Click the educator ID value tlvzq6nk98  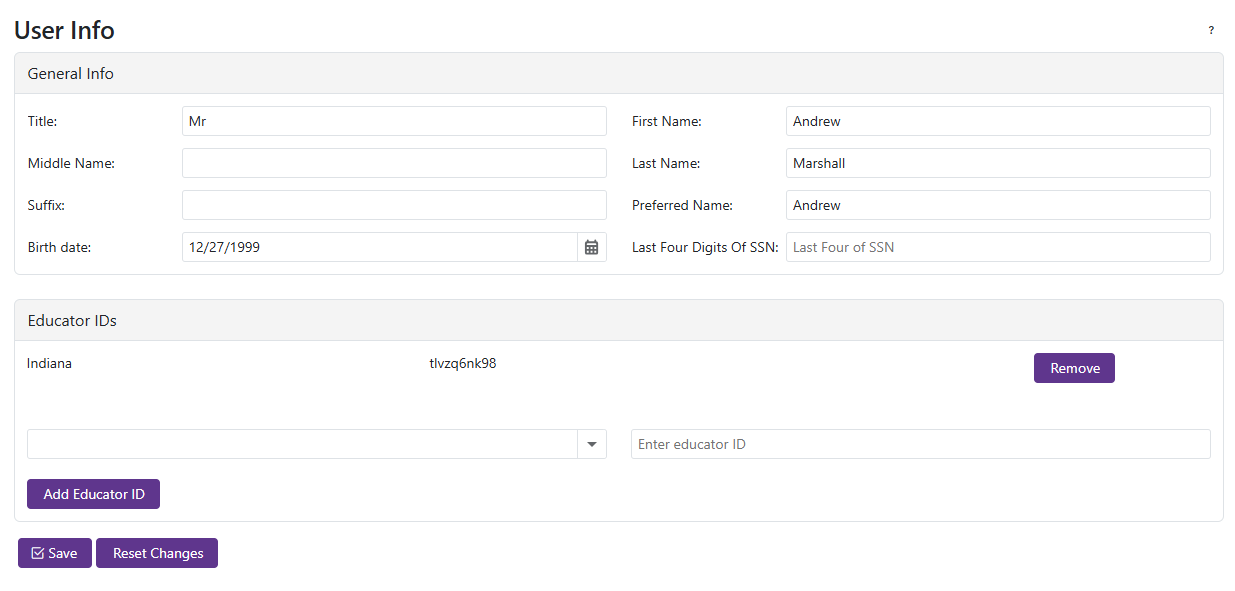tap(462, 363)
